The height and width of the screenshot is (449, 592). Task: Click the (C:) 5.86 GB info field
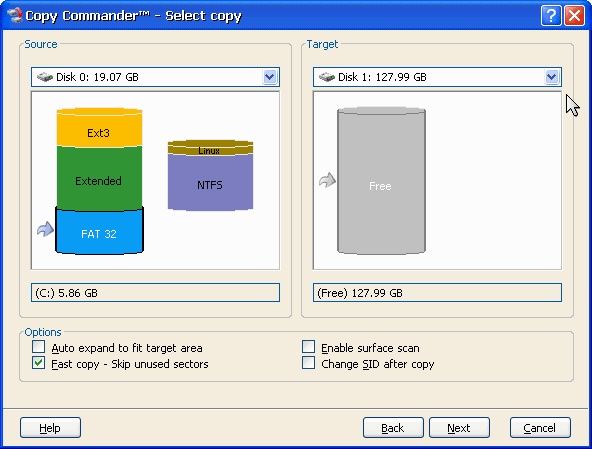click(x=156, y=293)
